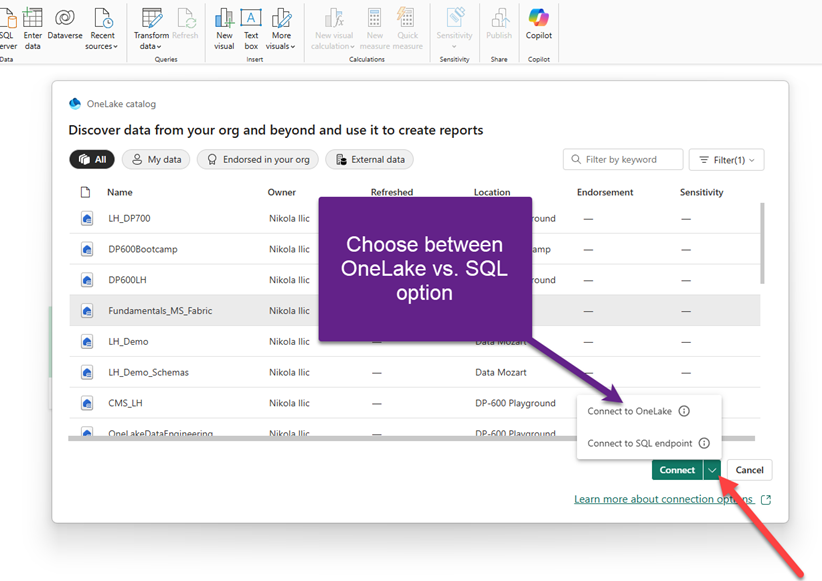
Task: Open Learn more about connection options link
Action: tap(664, 499)
